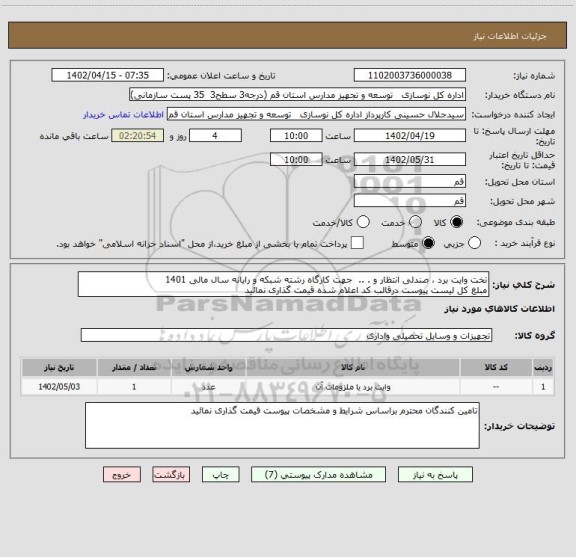Click the خروج exit button

tap(122, 475)
